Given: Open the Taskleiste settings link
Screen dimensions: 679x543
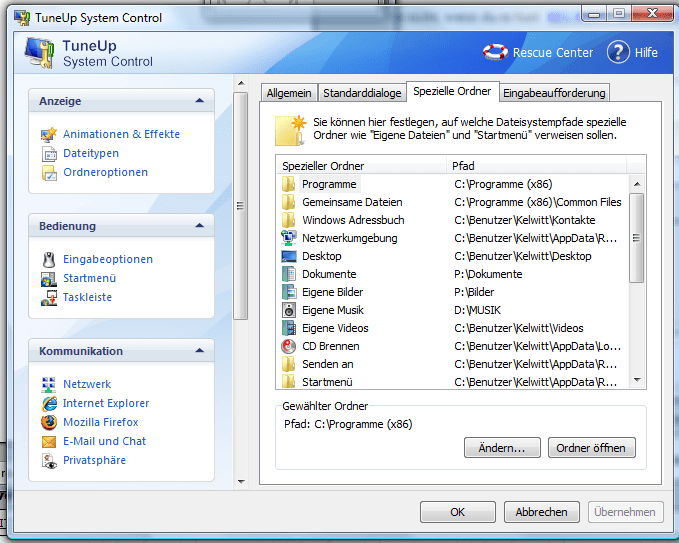Looking at the screenshot, I should coord(87,297).
